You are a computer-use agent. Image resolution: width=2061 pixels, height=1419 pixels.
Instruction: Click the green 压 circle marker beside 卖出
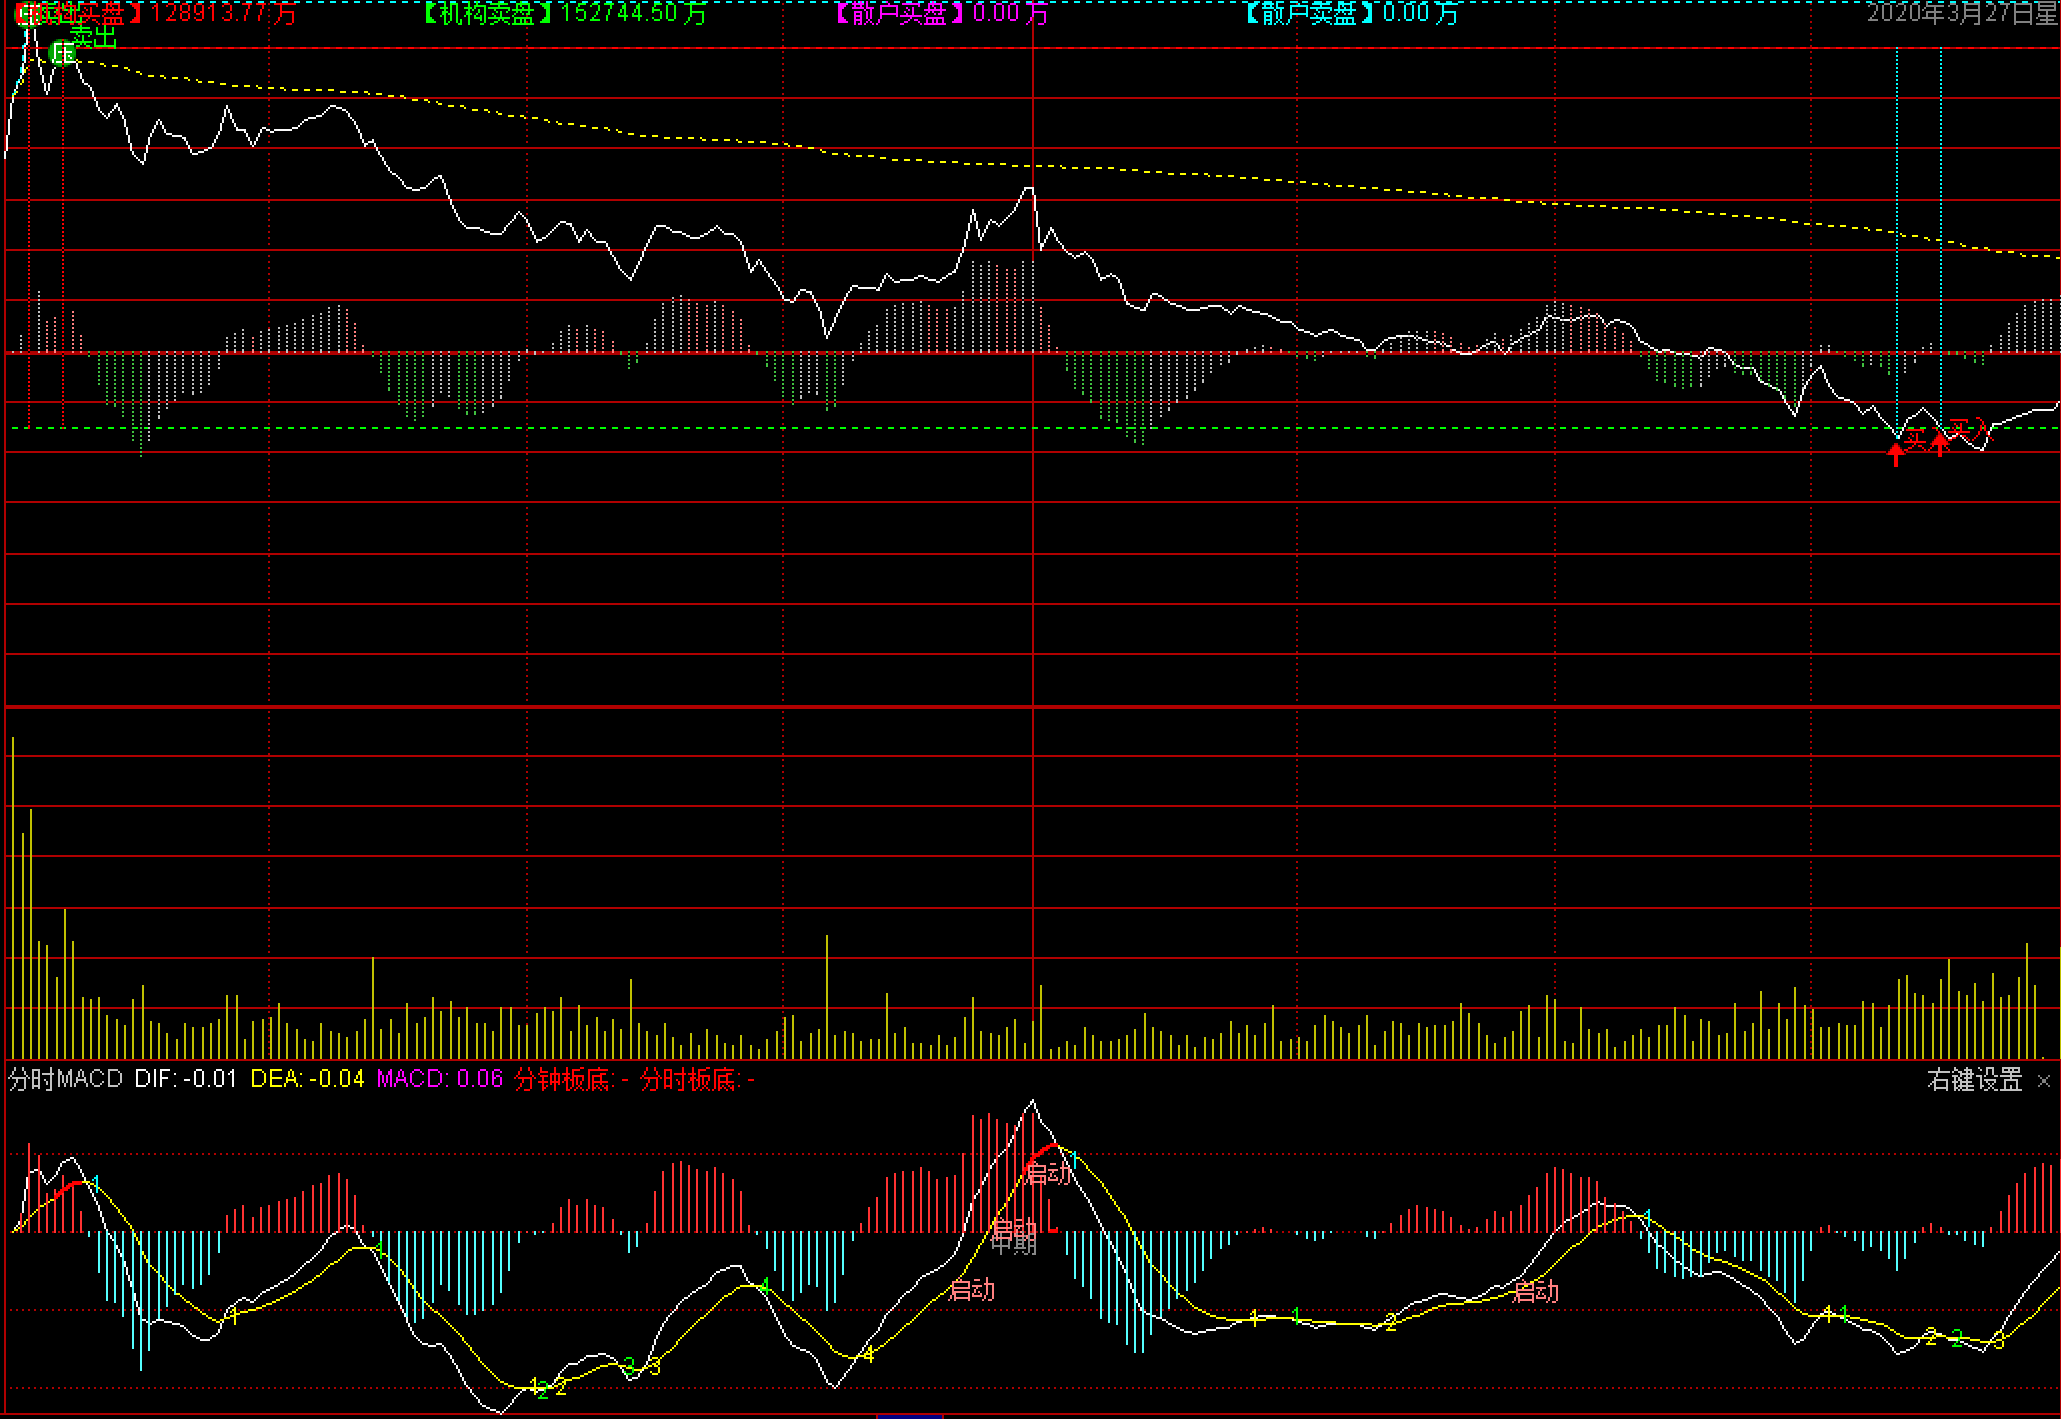[63, 53]
